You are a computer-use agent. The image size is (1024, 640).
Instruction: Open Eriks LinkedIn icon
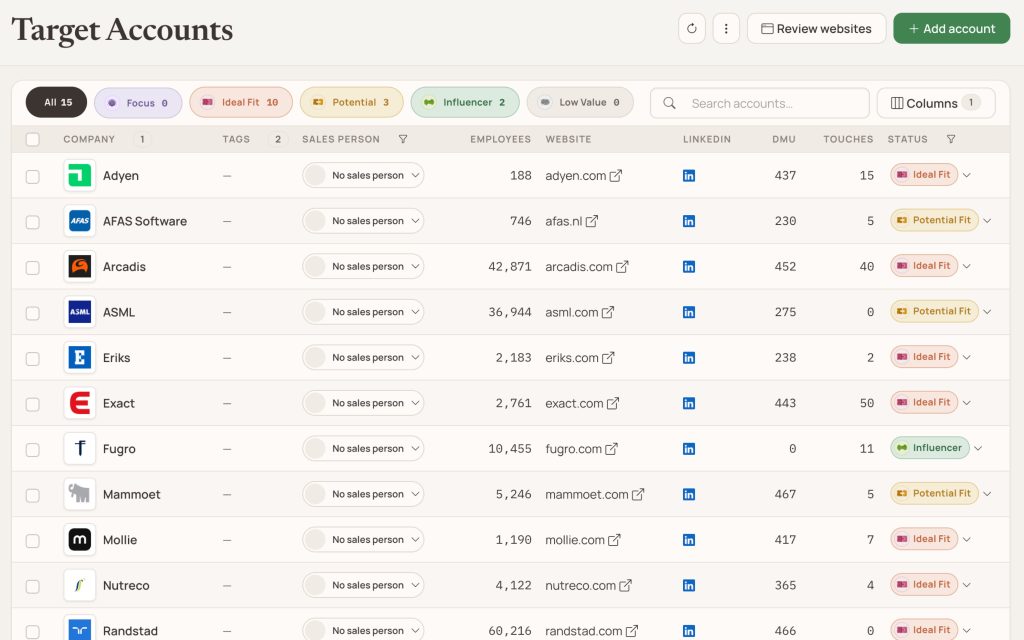point(688,358)
